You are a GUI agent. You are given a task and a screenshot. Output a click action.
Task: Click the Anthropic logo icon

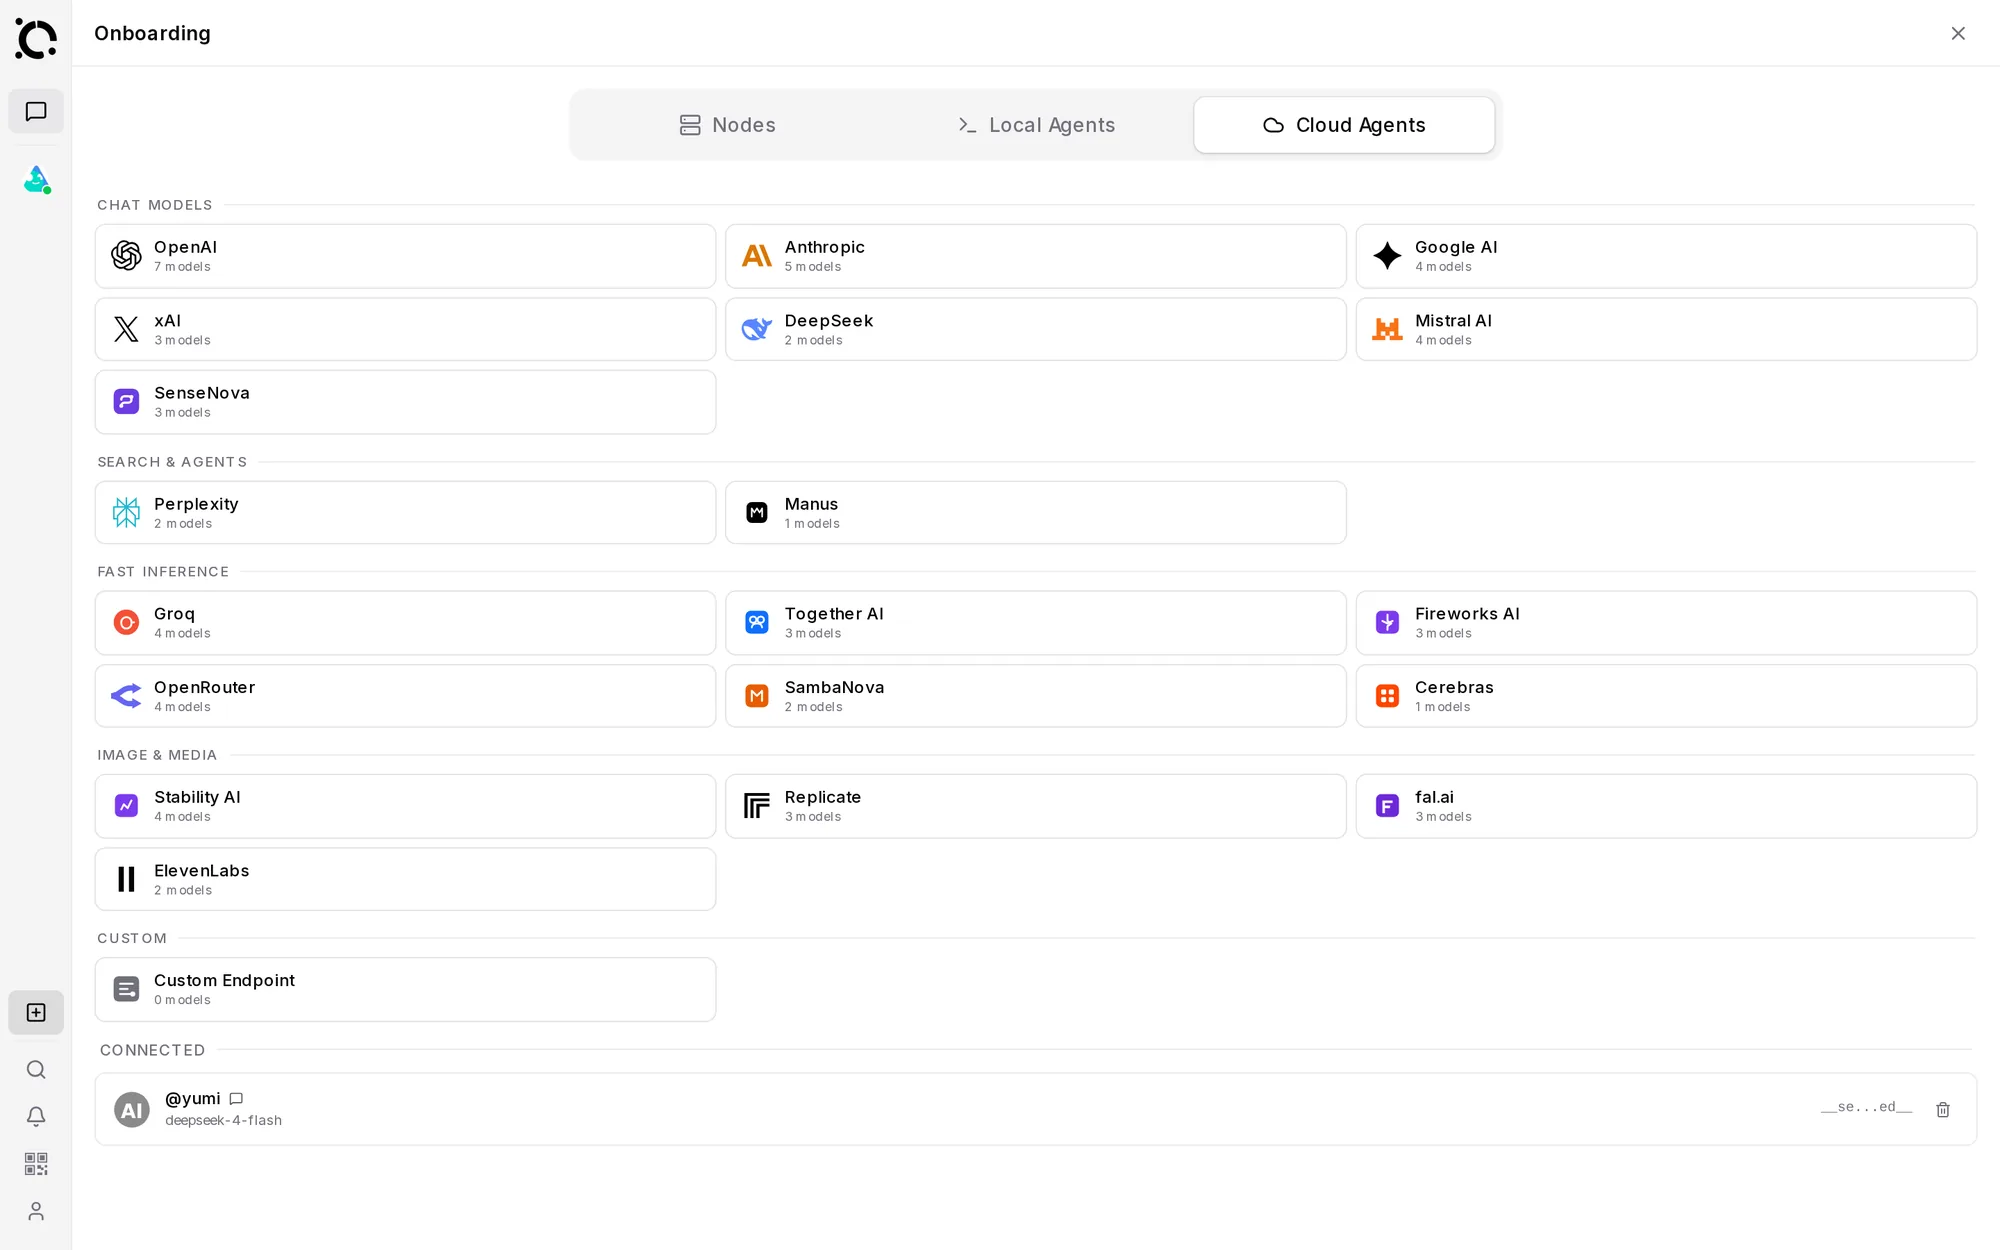(757, 256)
